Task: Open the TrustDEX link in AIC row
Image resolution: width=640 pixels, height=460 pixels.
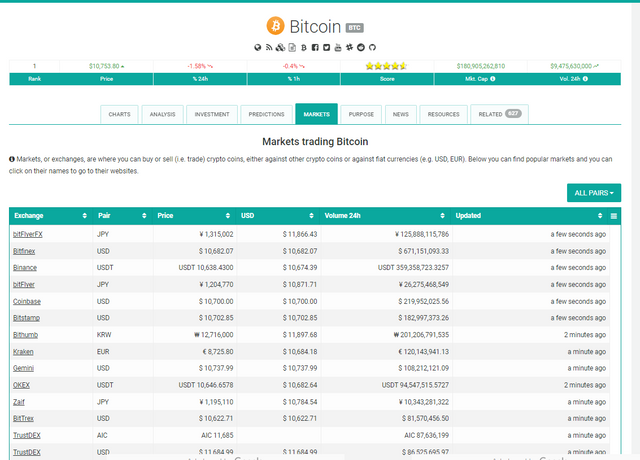Action: (x=27, y=436)
